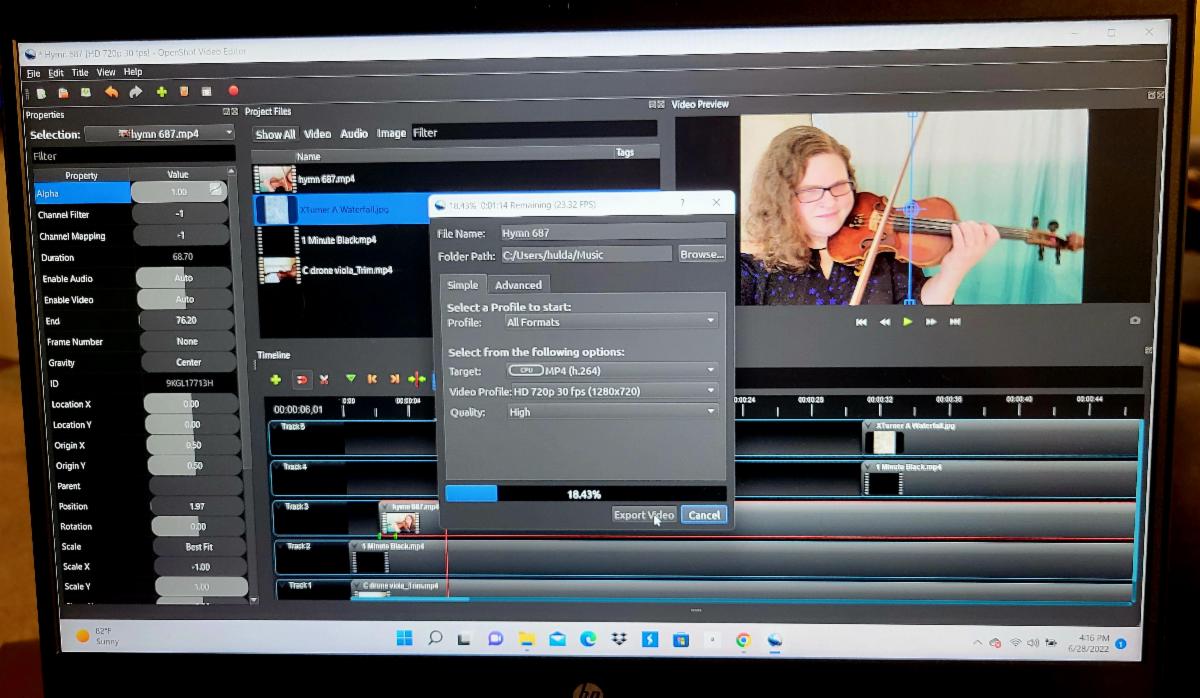Click the Undo arrow in toolbar
1200x698 pixels.
[111, 92]
